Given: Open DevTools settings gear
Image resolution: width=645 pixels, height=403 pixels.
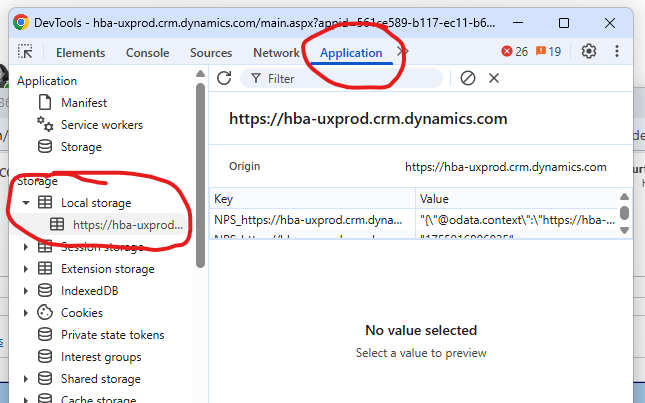Looking at the screenshot, I should pyautogui.click(x=589, y=51).
